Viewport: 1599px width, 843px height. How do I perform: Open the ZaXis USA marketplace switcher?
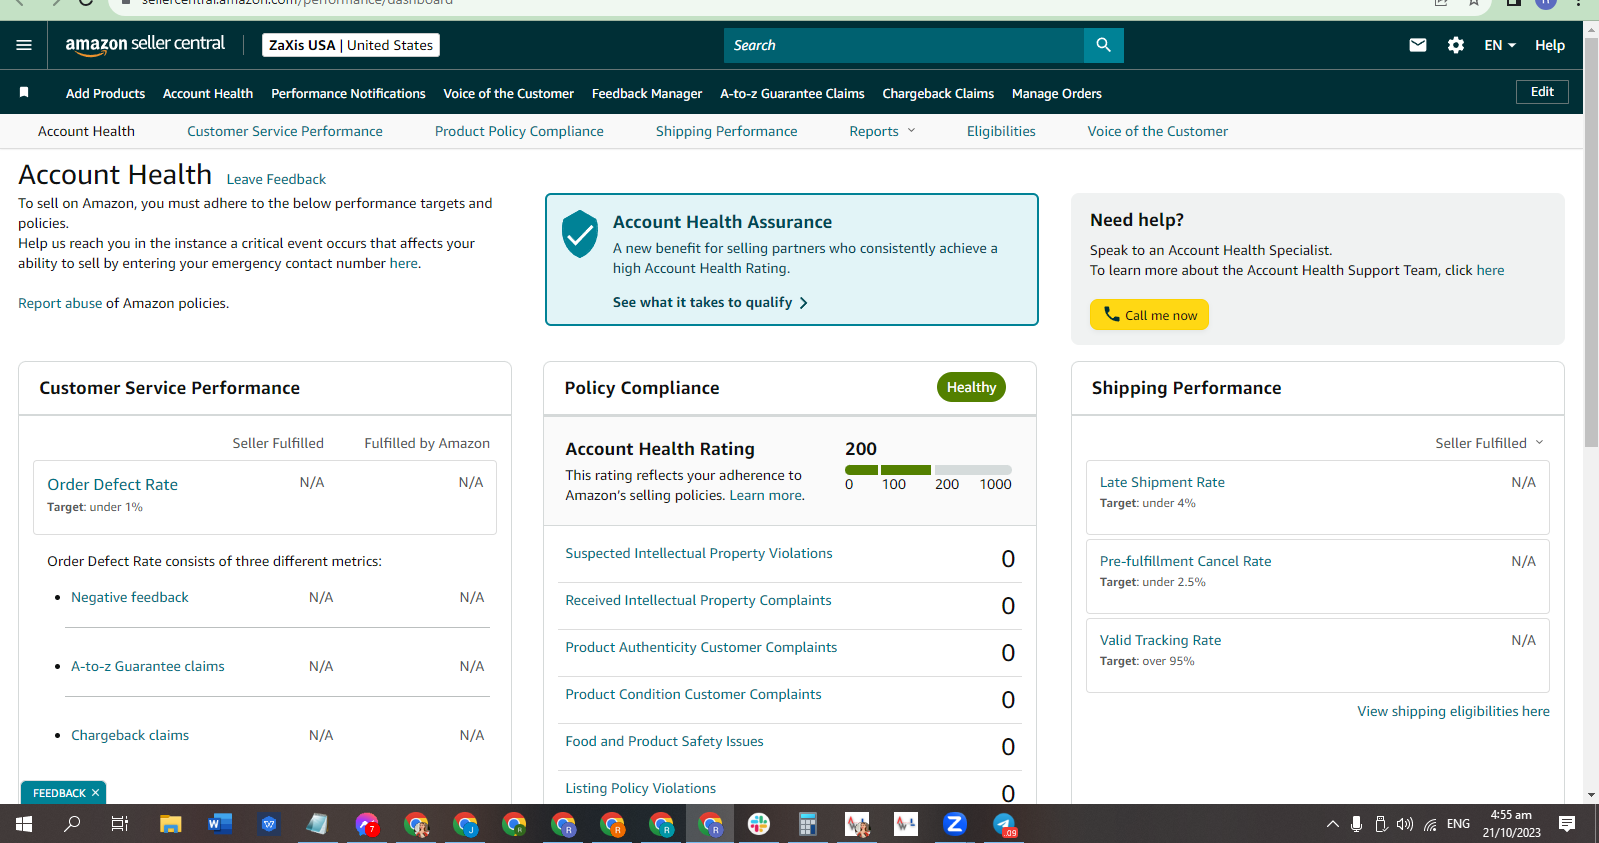pos(351,45)
